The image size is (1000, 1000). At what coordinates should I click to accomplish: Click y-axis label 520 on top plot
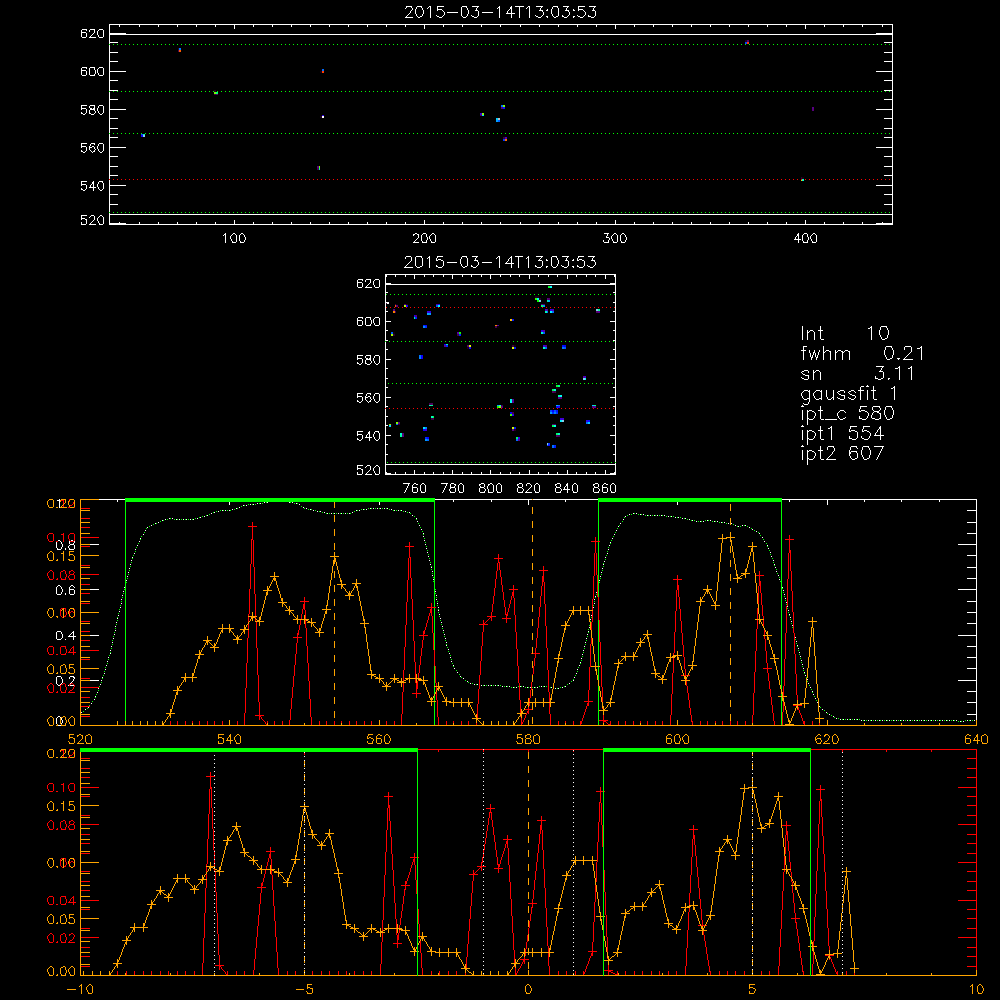(x=92, y=220)
